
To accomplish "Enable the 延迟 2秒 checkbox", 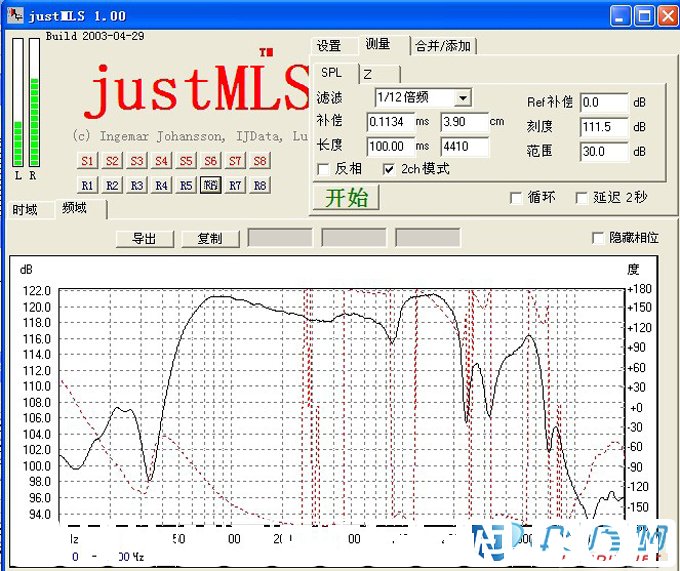I will (581, 198).
